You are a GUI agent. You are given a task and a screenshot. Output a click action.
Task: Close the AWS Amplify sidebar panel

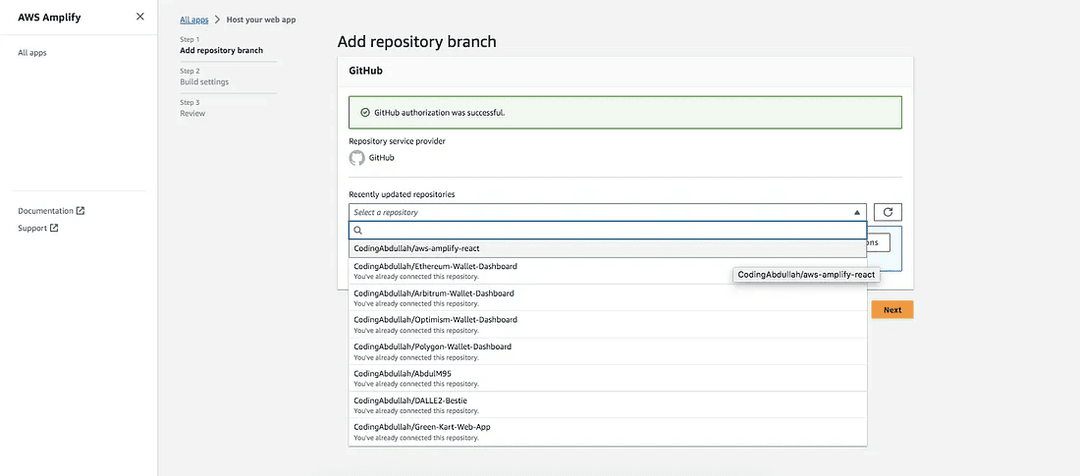point(139,17)
